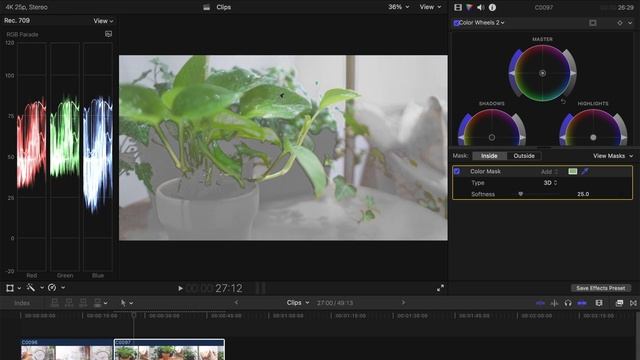Open the Info inspector icon
Screen dimensions: 640x360
click(x=492, y=7)
